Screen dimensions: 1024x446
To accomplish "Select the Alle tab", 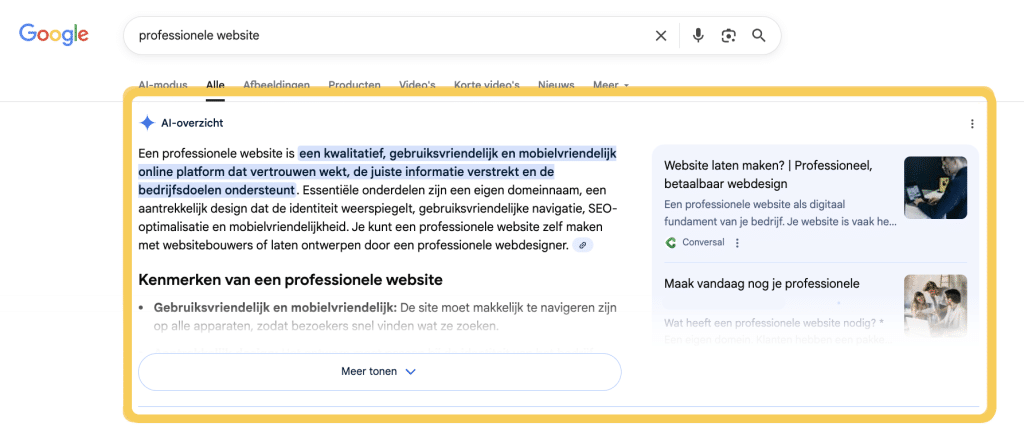I will point(215,85).
